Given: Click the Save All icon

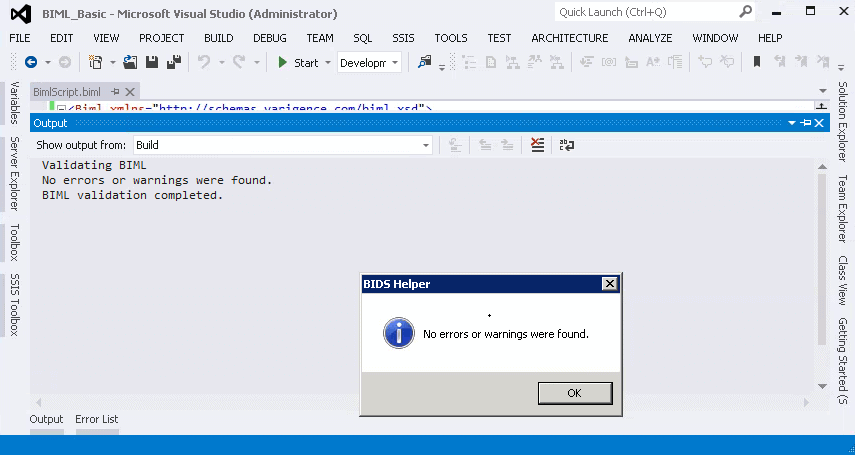Looking at the screenshot, I should coord(174,63).
